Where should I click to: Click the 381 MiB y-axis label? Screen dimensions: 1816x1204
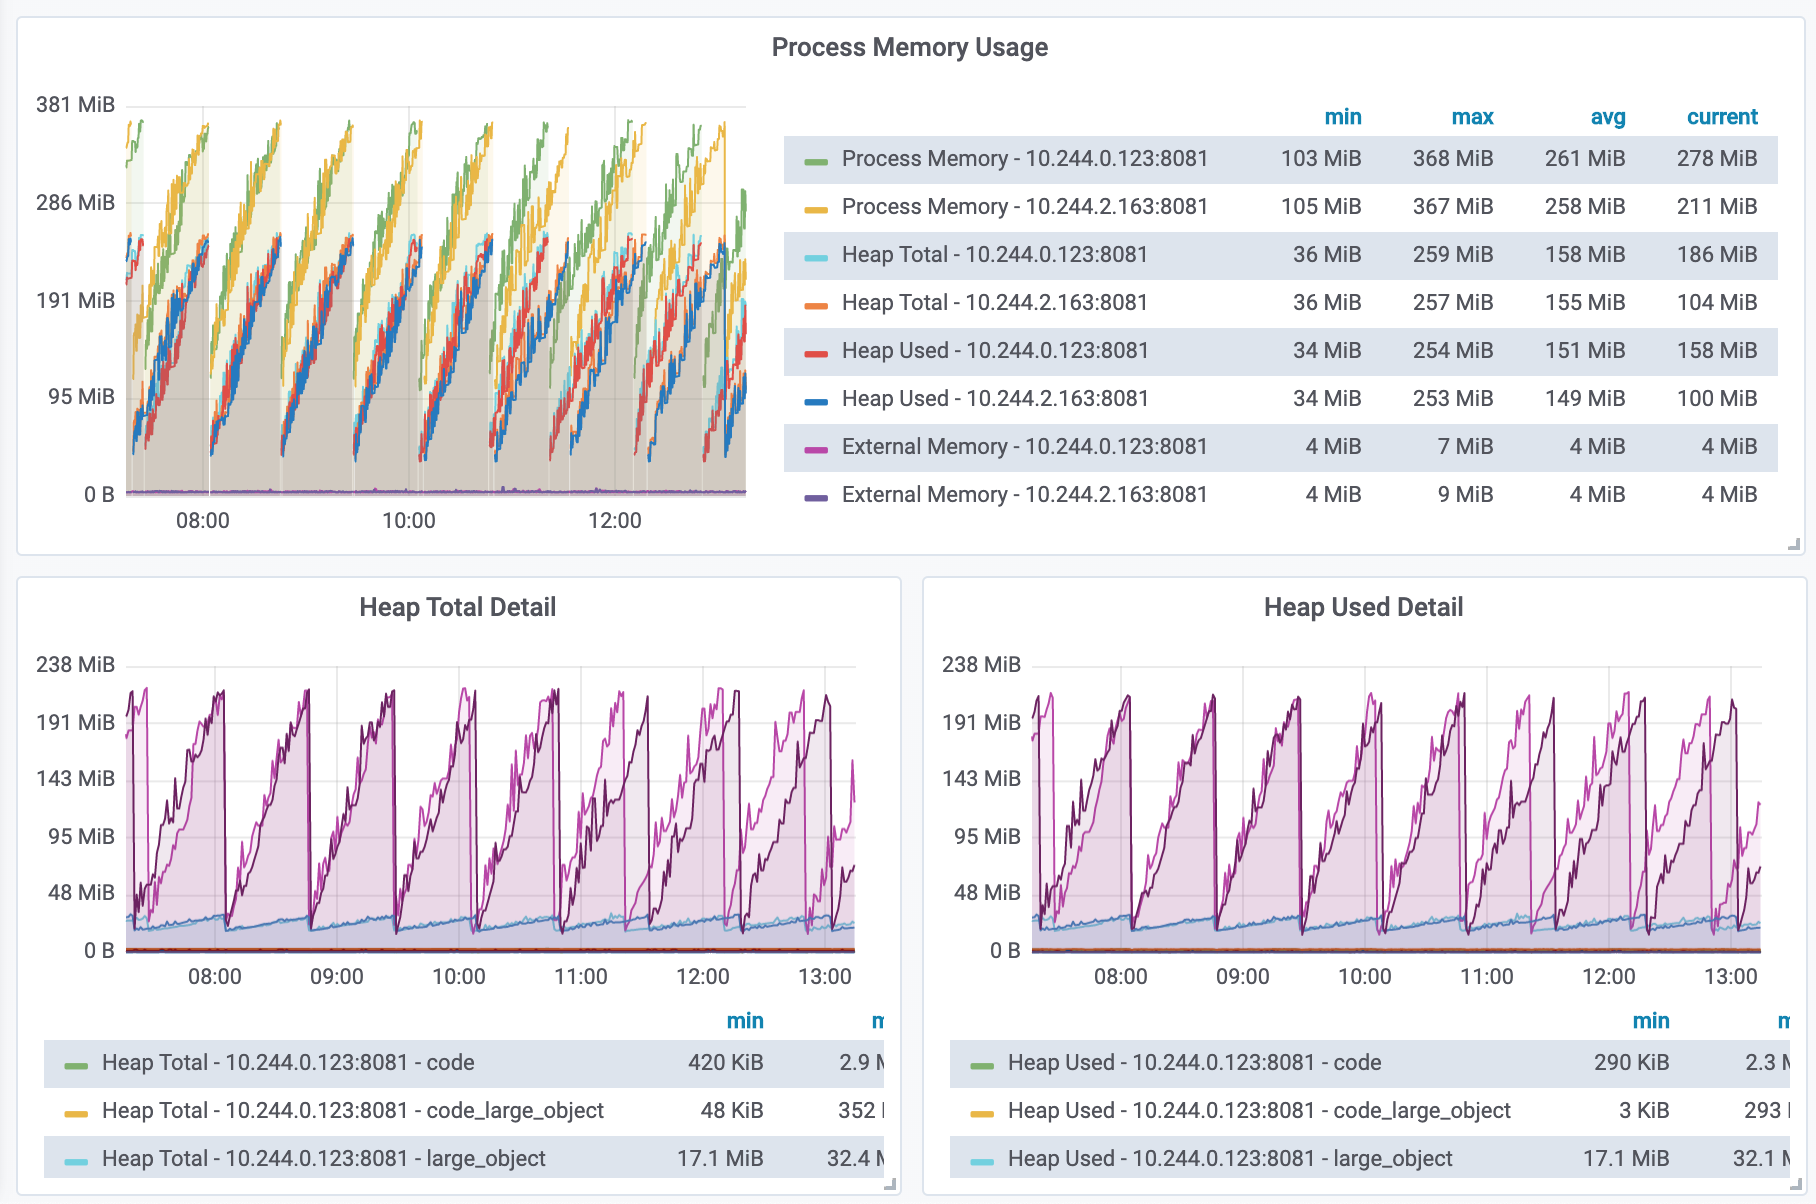point(75,105)
